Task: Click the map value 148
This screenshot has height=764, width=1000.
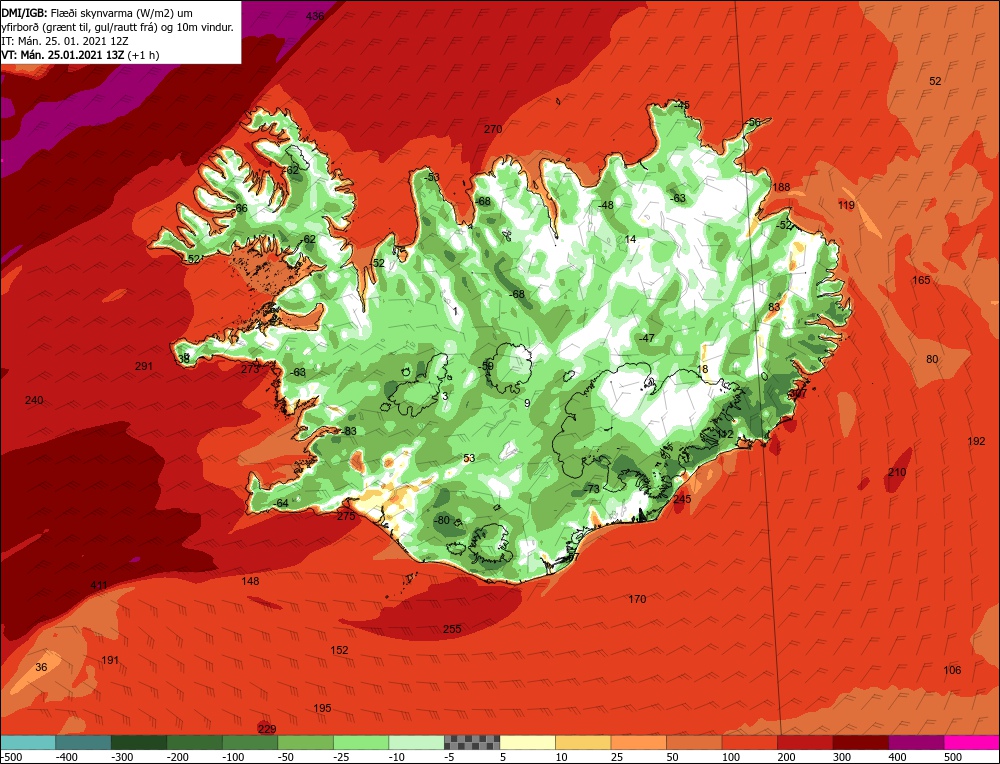Action: click(x=251, y=581)
